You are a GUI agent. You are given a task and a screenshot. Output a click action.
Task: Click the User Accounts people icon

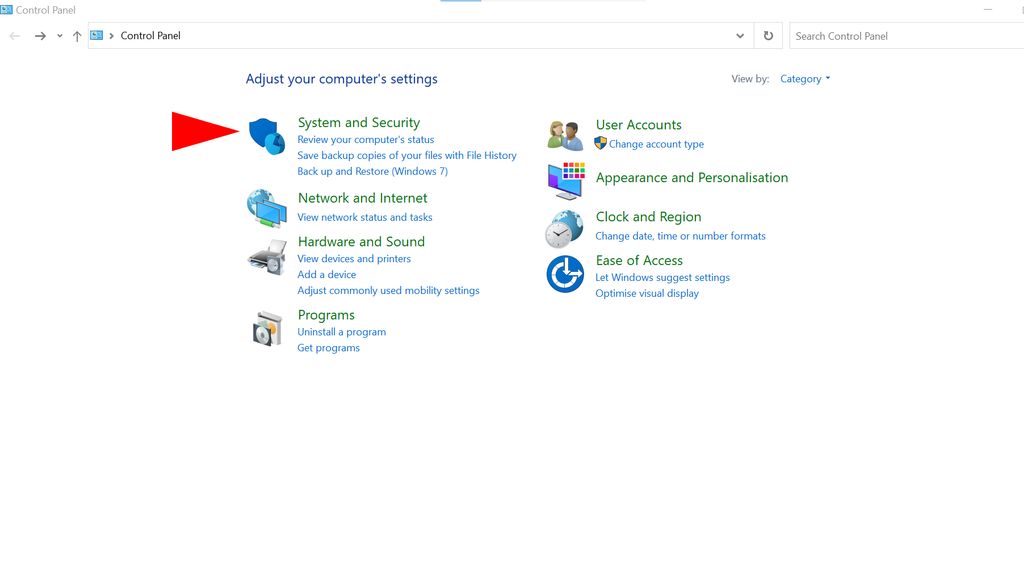pyautogui.click(x=564, y=134)
